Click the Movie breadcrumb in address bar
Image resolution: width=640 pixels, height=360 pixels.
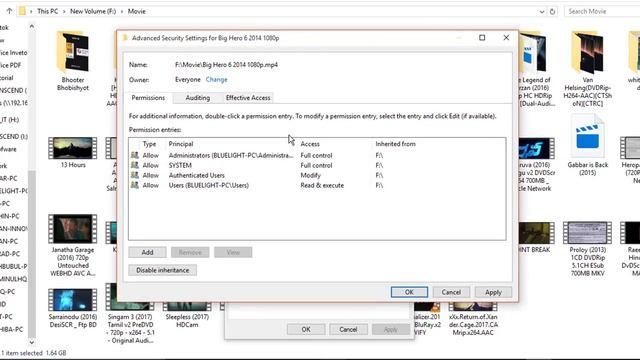[137, 11]
